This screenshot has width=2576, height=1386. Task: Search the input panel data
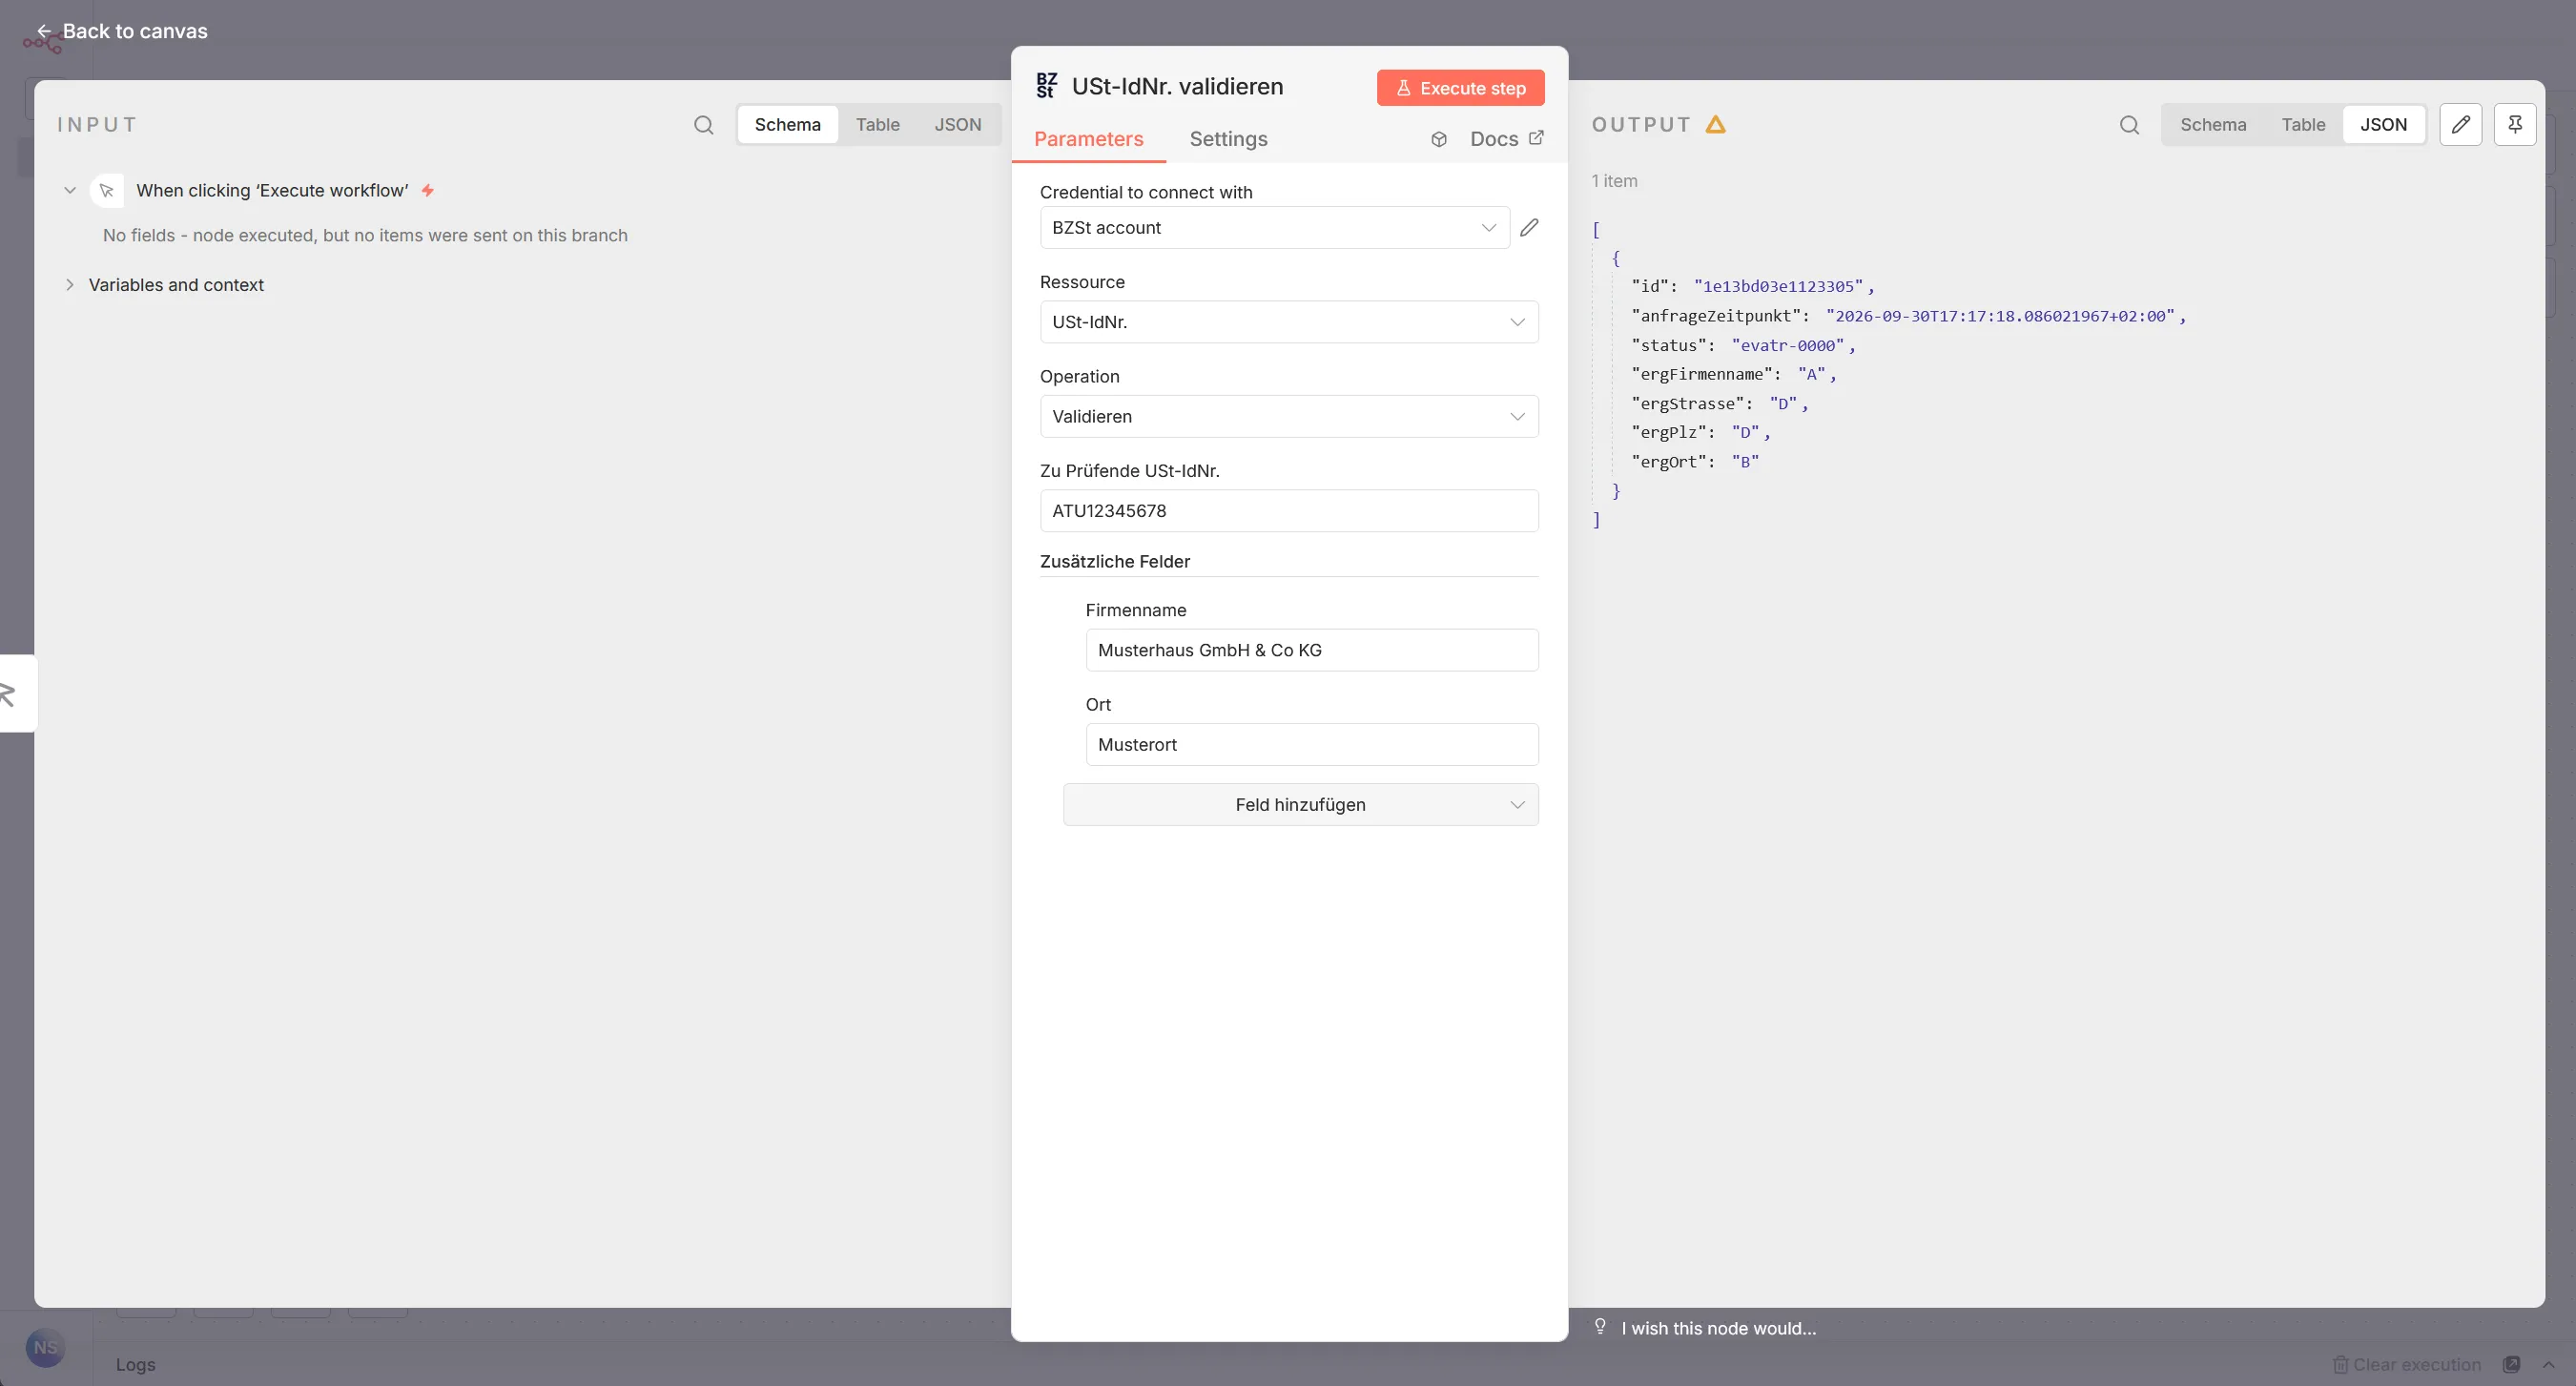[x=704, y=125]
